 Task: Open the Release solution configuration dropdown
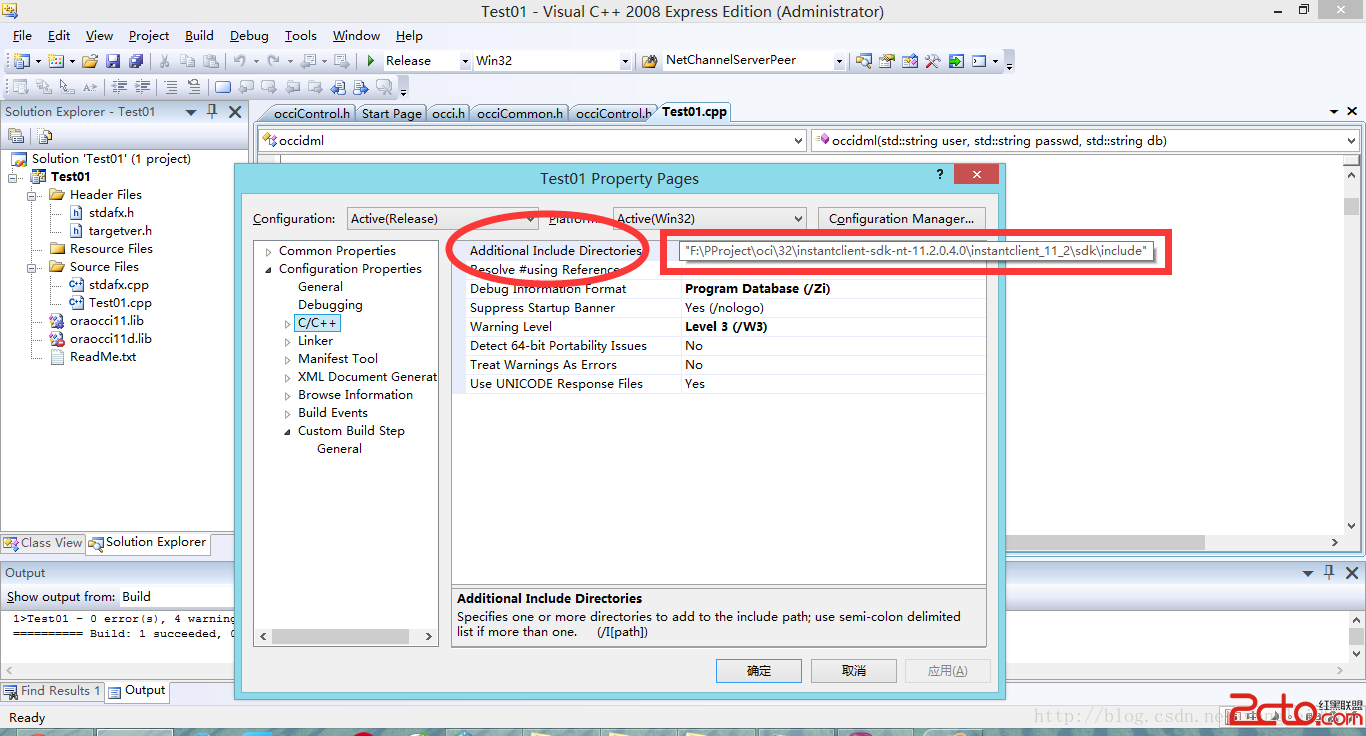465,61
